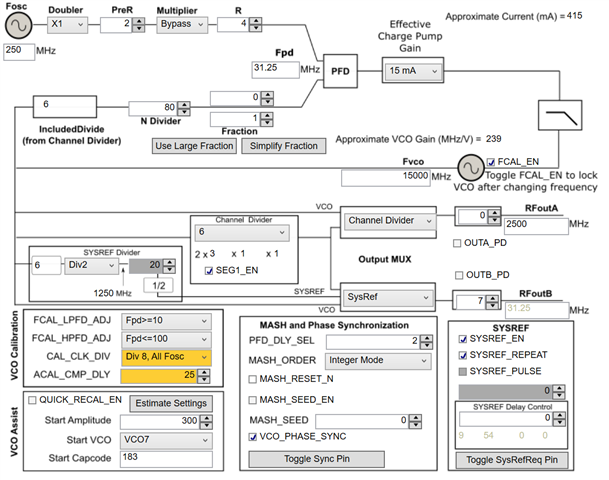Image resolution: width=609 pixels, height=480 pixels.
Task: Click the MASH_SEED value field
Action: (362, 421)
